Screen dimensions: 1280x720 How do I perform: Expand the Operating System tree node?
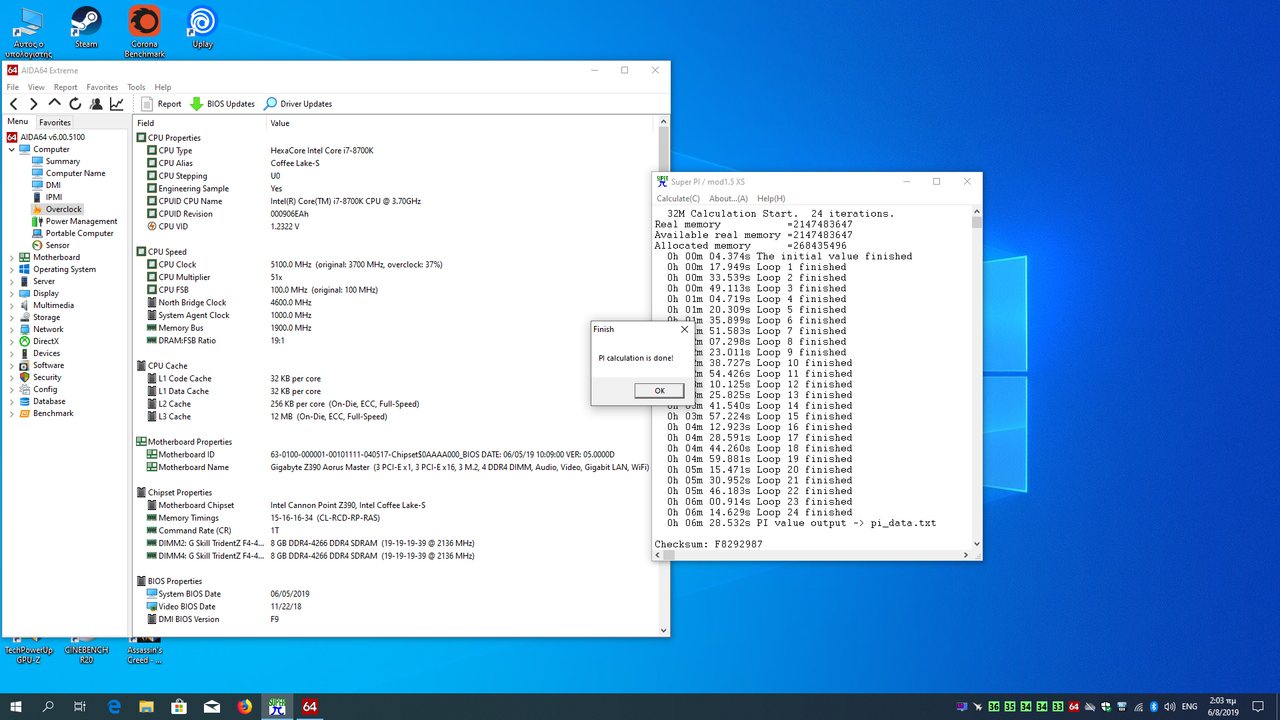click(x=12, y=269)
